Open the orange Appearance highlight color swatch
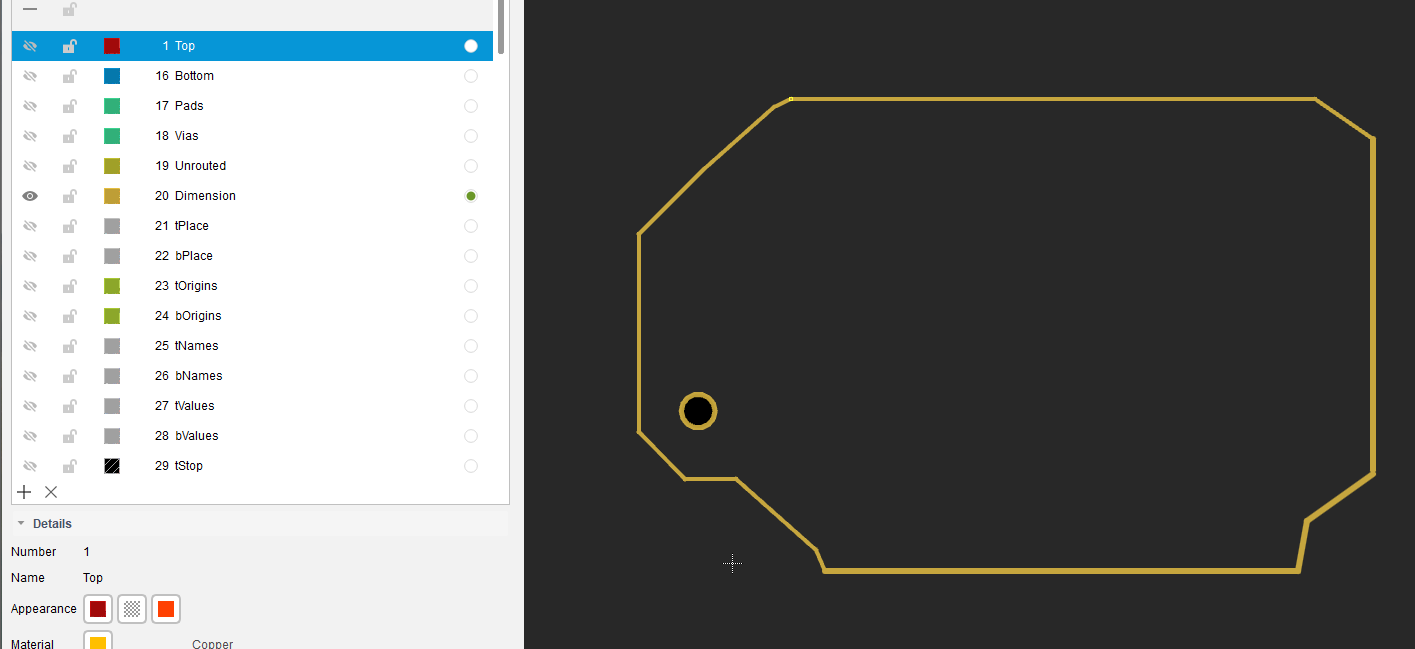 [166, 609]
